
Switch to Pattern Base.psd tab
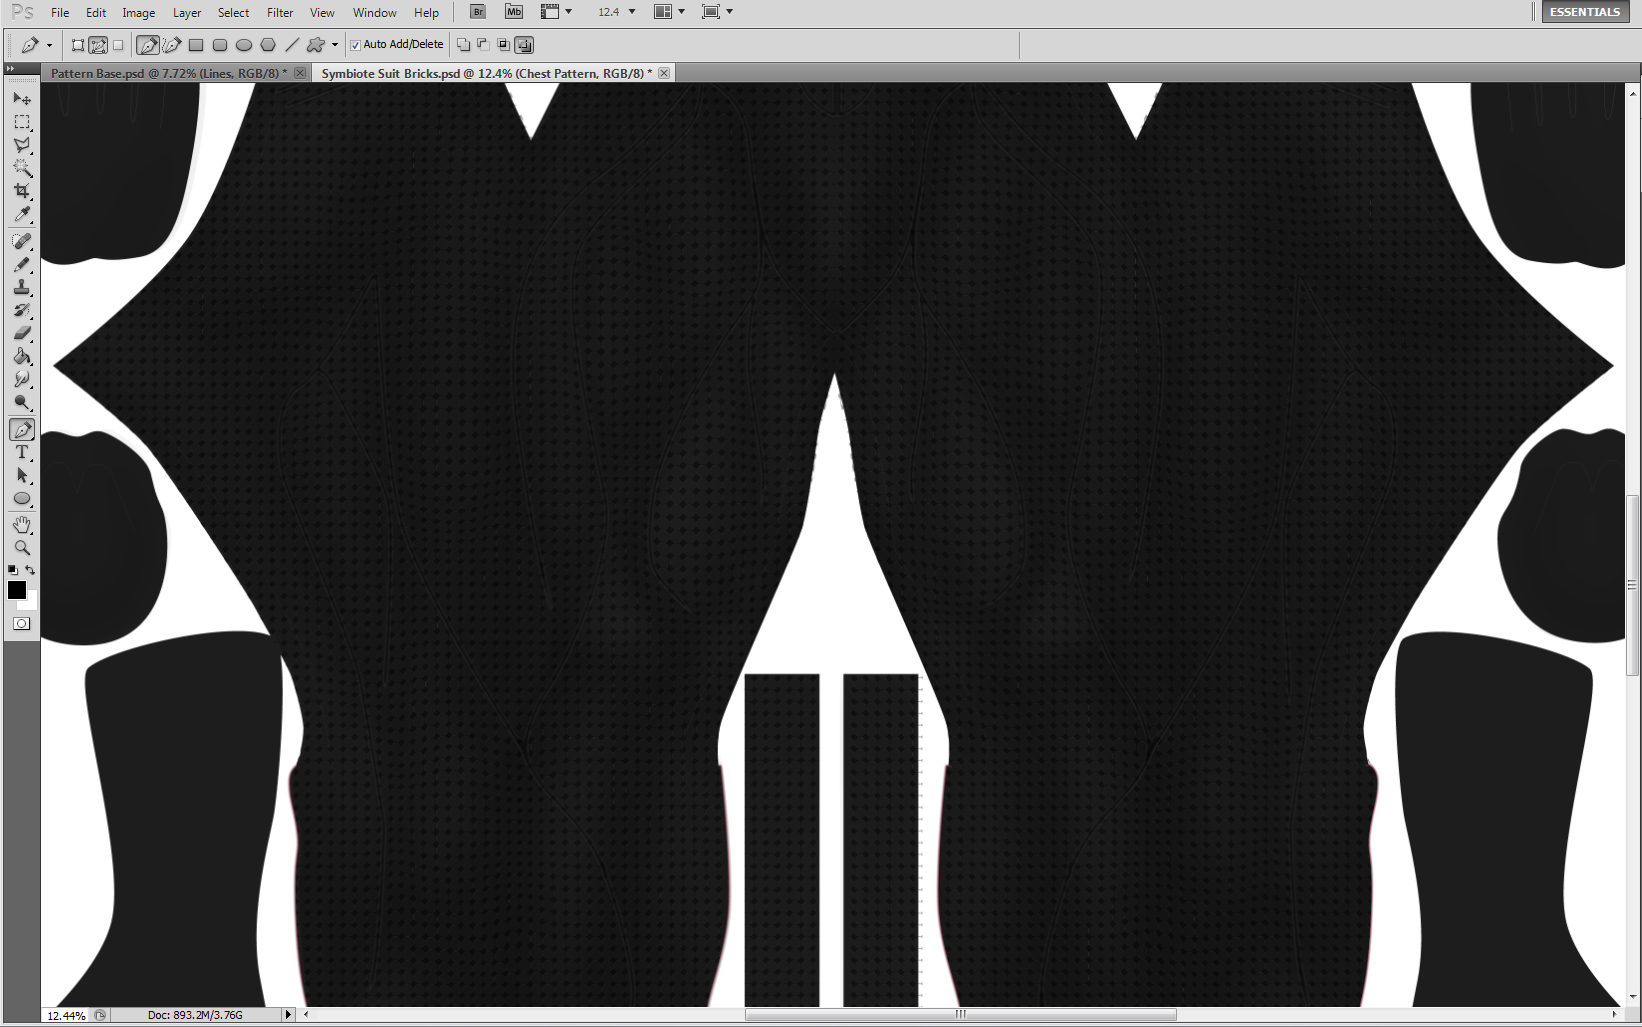coord(168,73)
